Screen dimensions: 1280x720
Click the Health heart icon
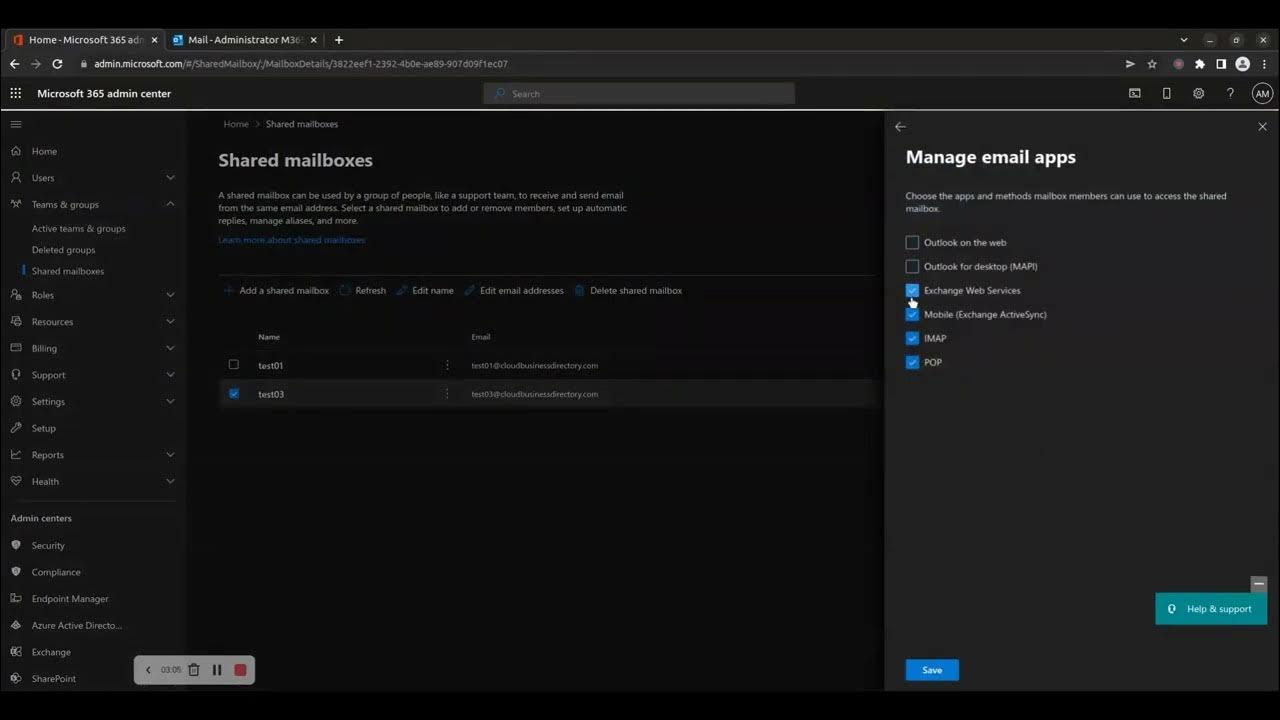(x=16, y=481)
